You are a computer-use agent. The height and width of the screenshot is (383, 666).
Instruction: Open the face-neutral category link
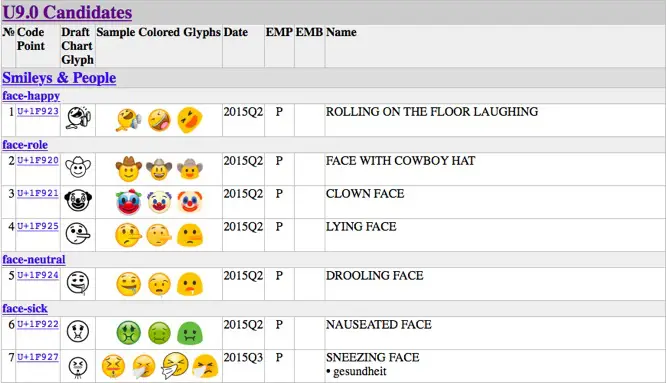[x=34, y=259]
